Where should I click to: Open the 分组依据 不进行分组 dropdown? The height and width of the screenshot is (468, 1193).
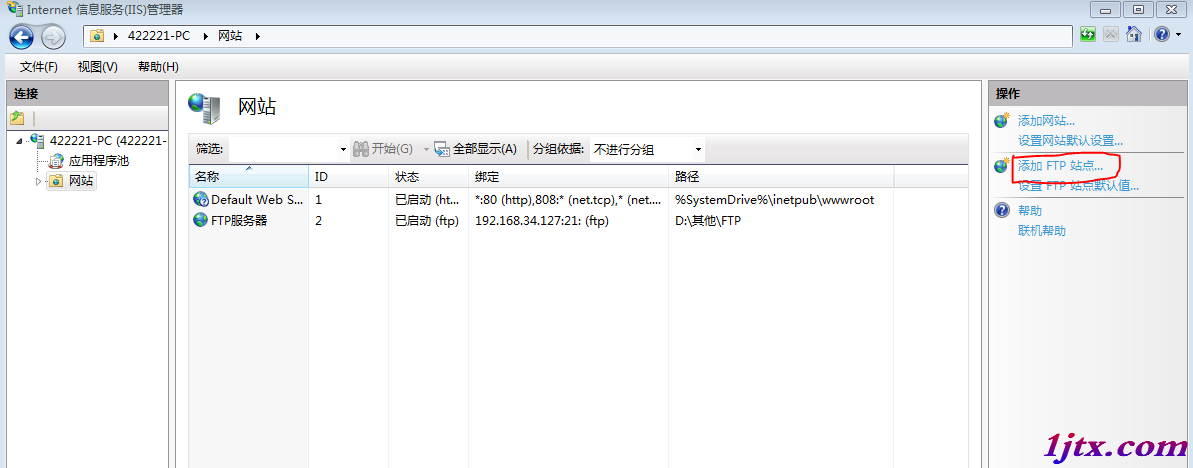(647, 149)
